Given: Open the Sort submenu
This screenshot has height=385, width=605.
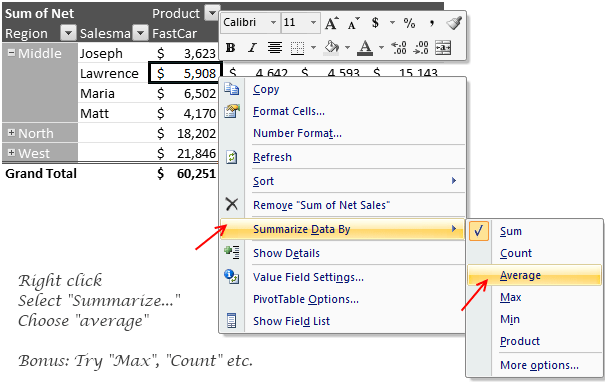Looking at the screenshot, I should point(343,181).
